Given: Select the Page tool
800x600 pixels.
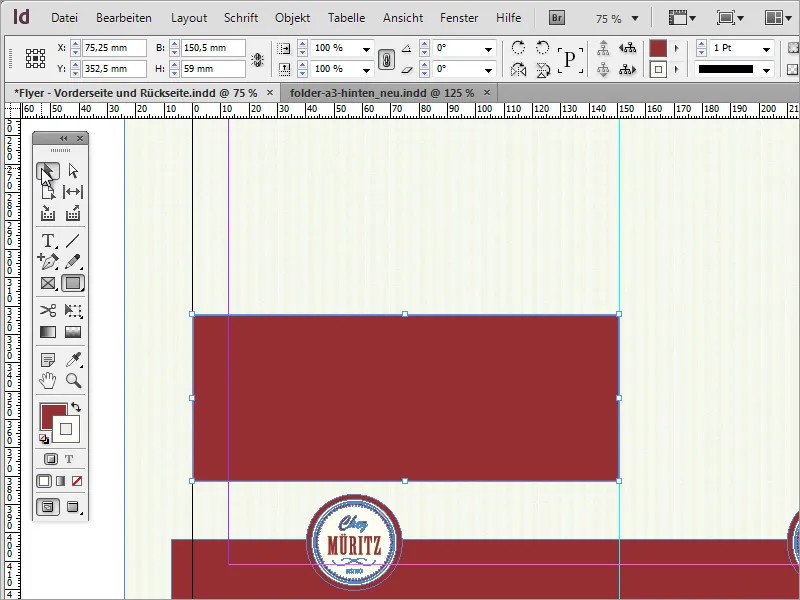Looking at the screenshot, I should 47,192.
